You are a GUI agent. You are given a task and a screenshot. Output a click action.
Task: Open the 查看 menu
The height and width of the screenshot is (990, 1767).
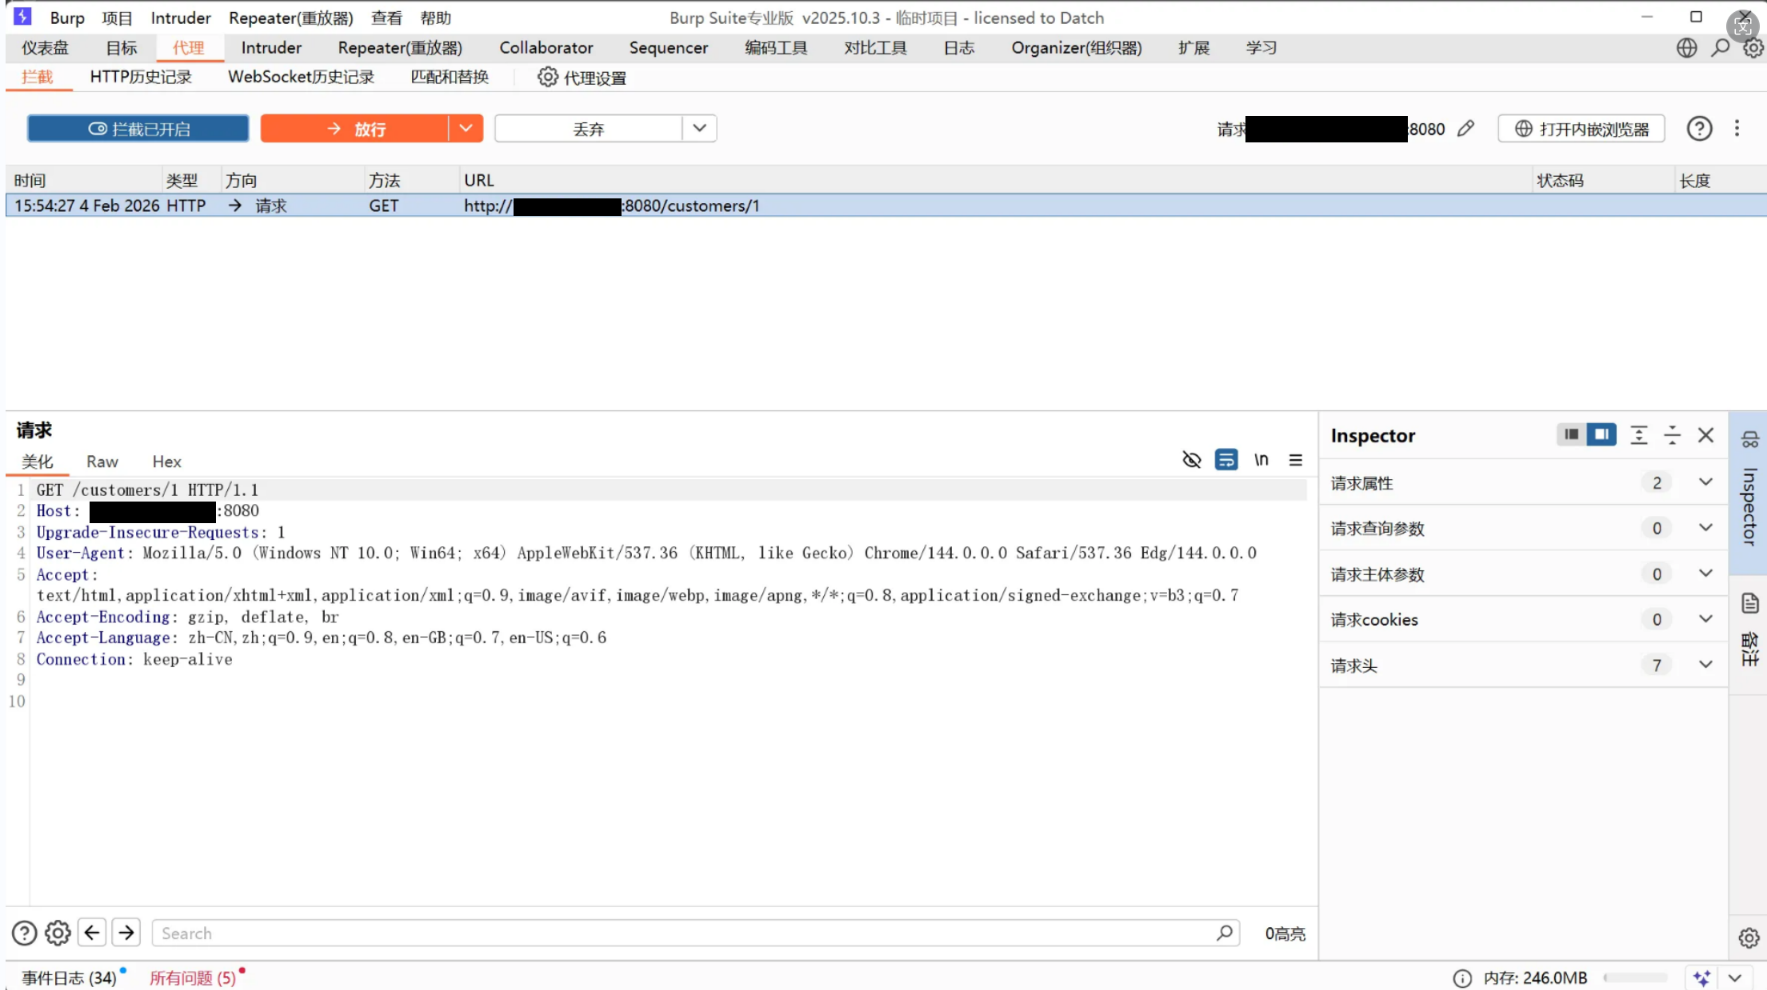point(387,18)
